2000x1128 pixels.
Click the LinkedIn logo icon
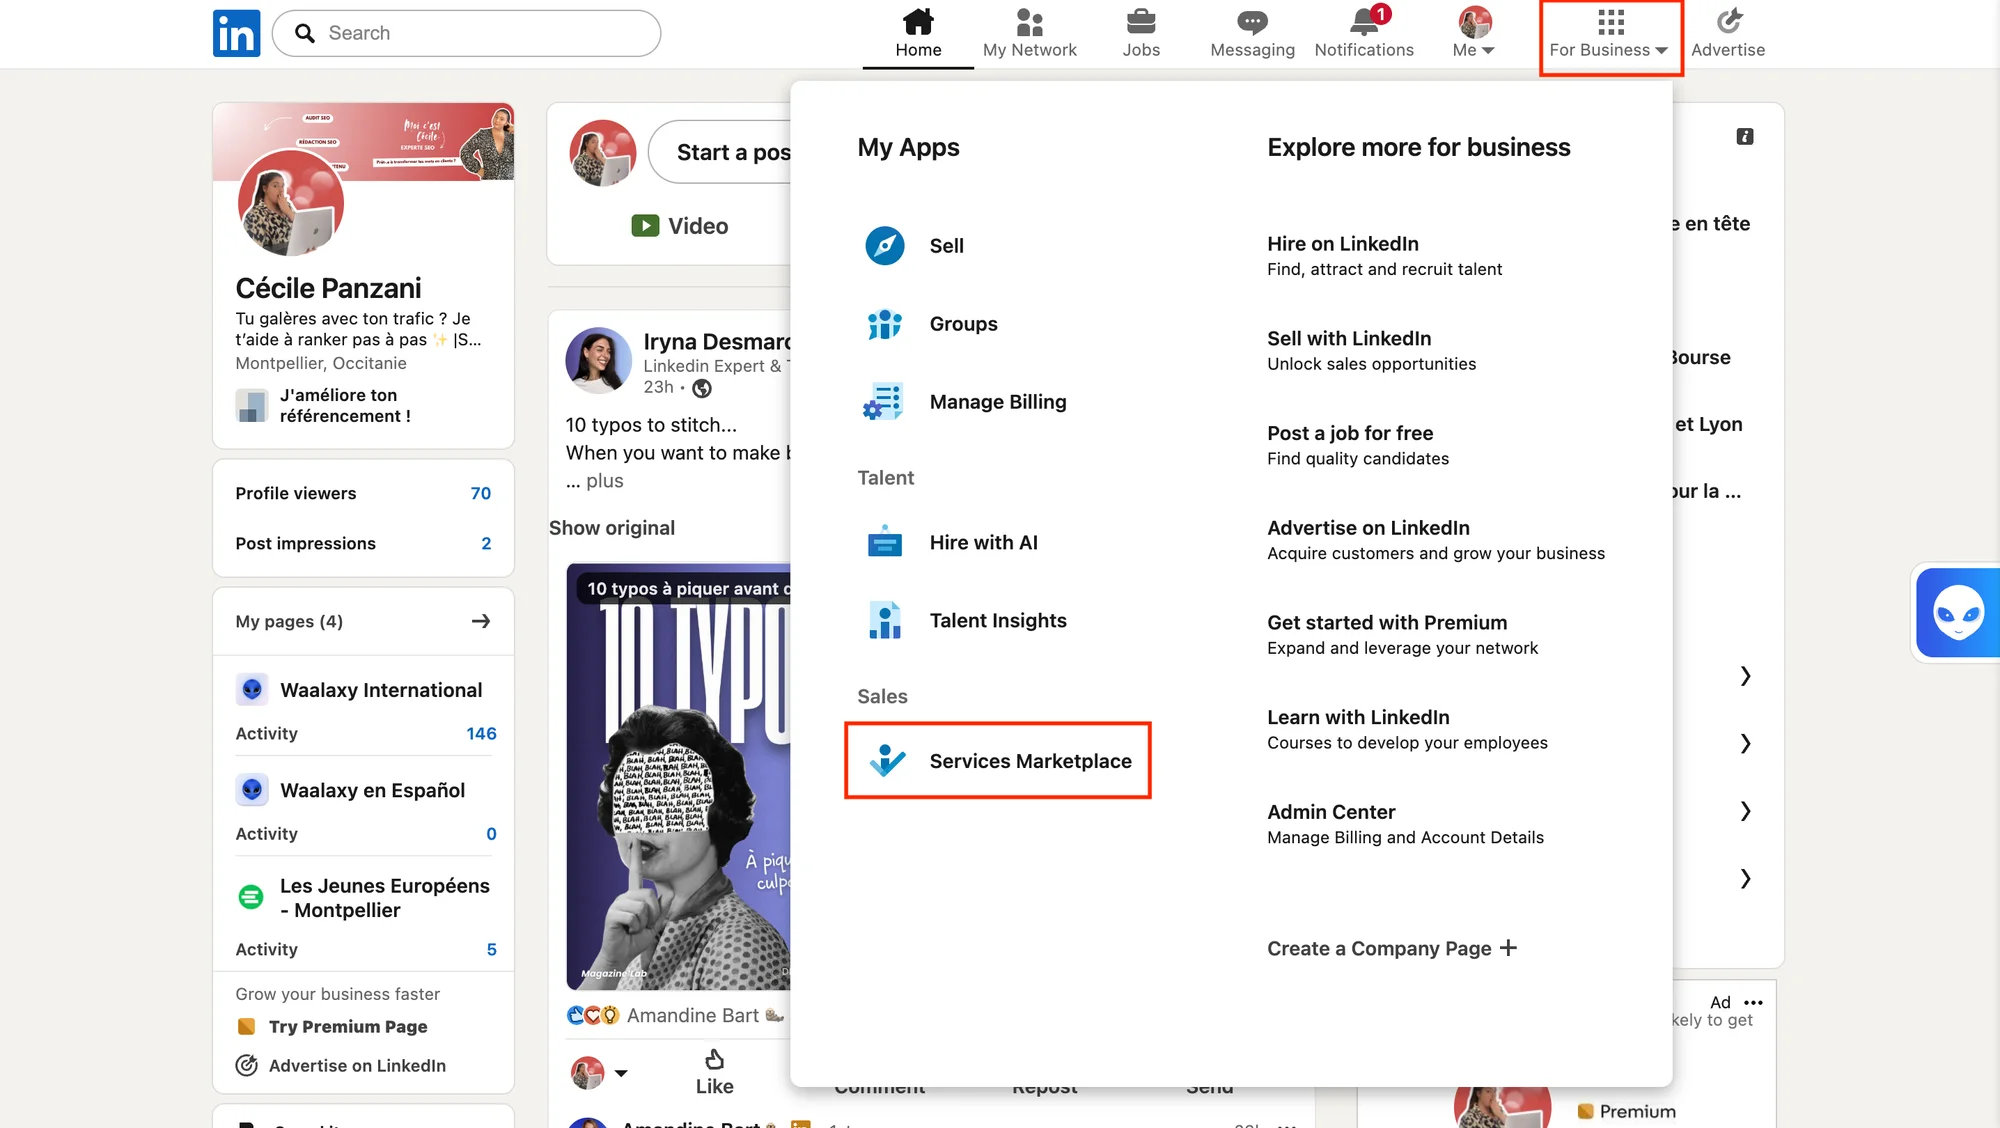click(236, 33)
